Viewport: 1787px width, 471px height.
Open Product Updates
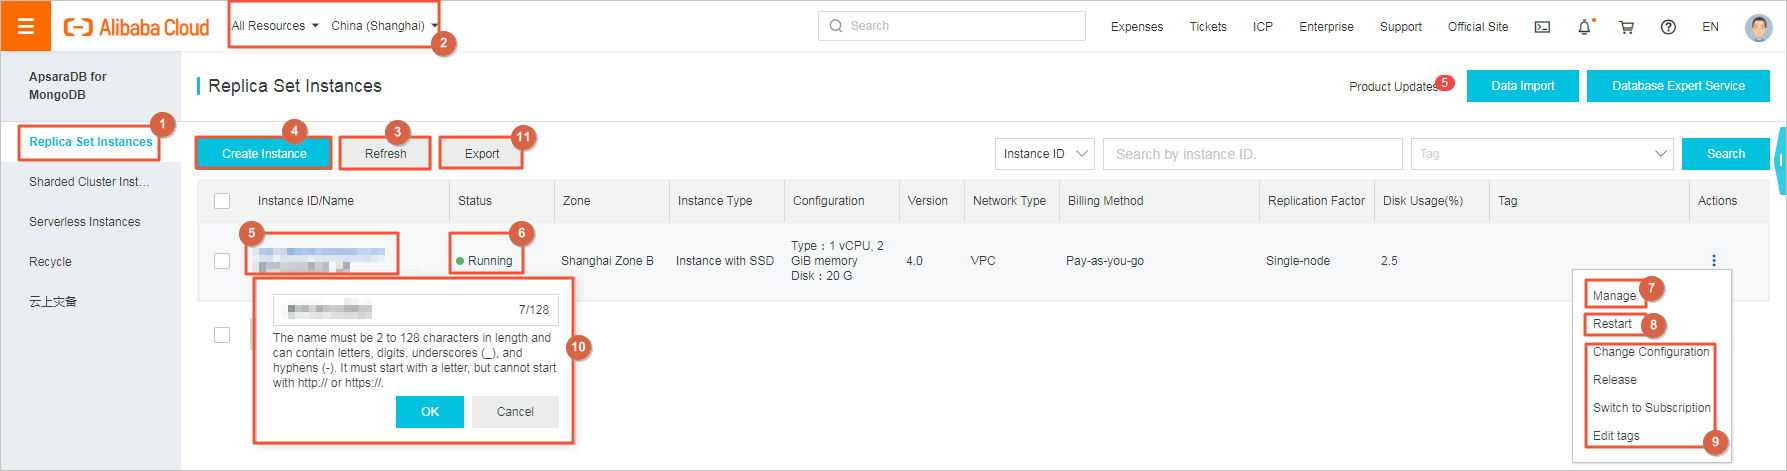click(1393, 87)
